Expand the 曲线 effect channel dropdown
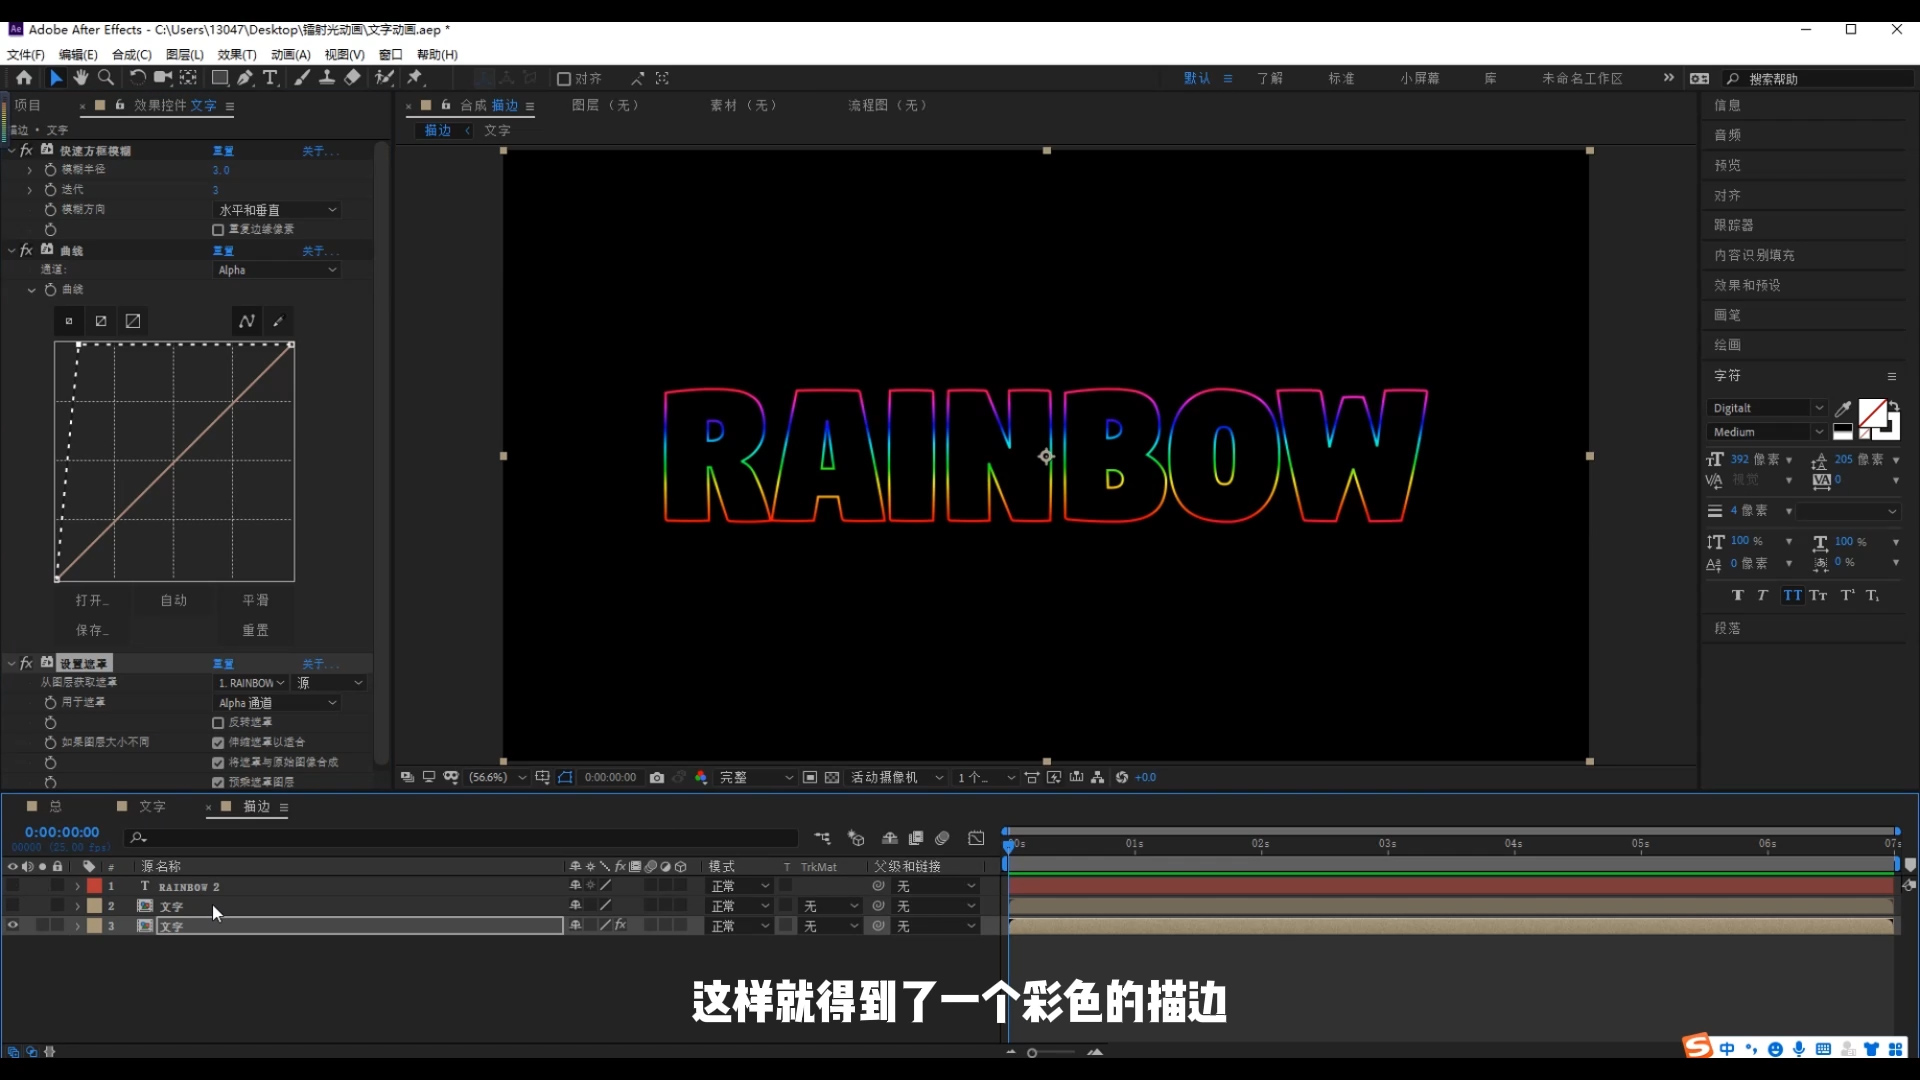Viewport: 1920px width, 1080px height. tap(277, 269)
